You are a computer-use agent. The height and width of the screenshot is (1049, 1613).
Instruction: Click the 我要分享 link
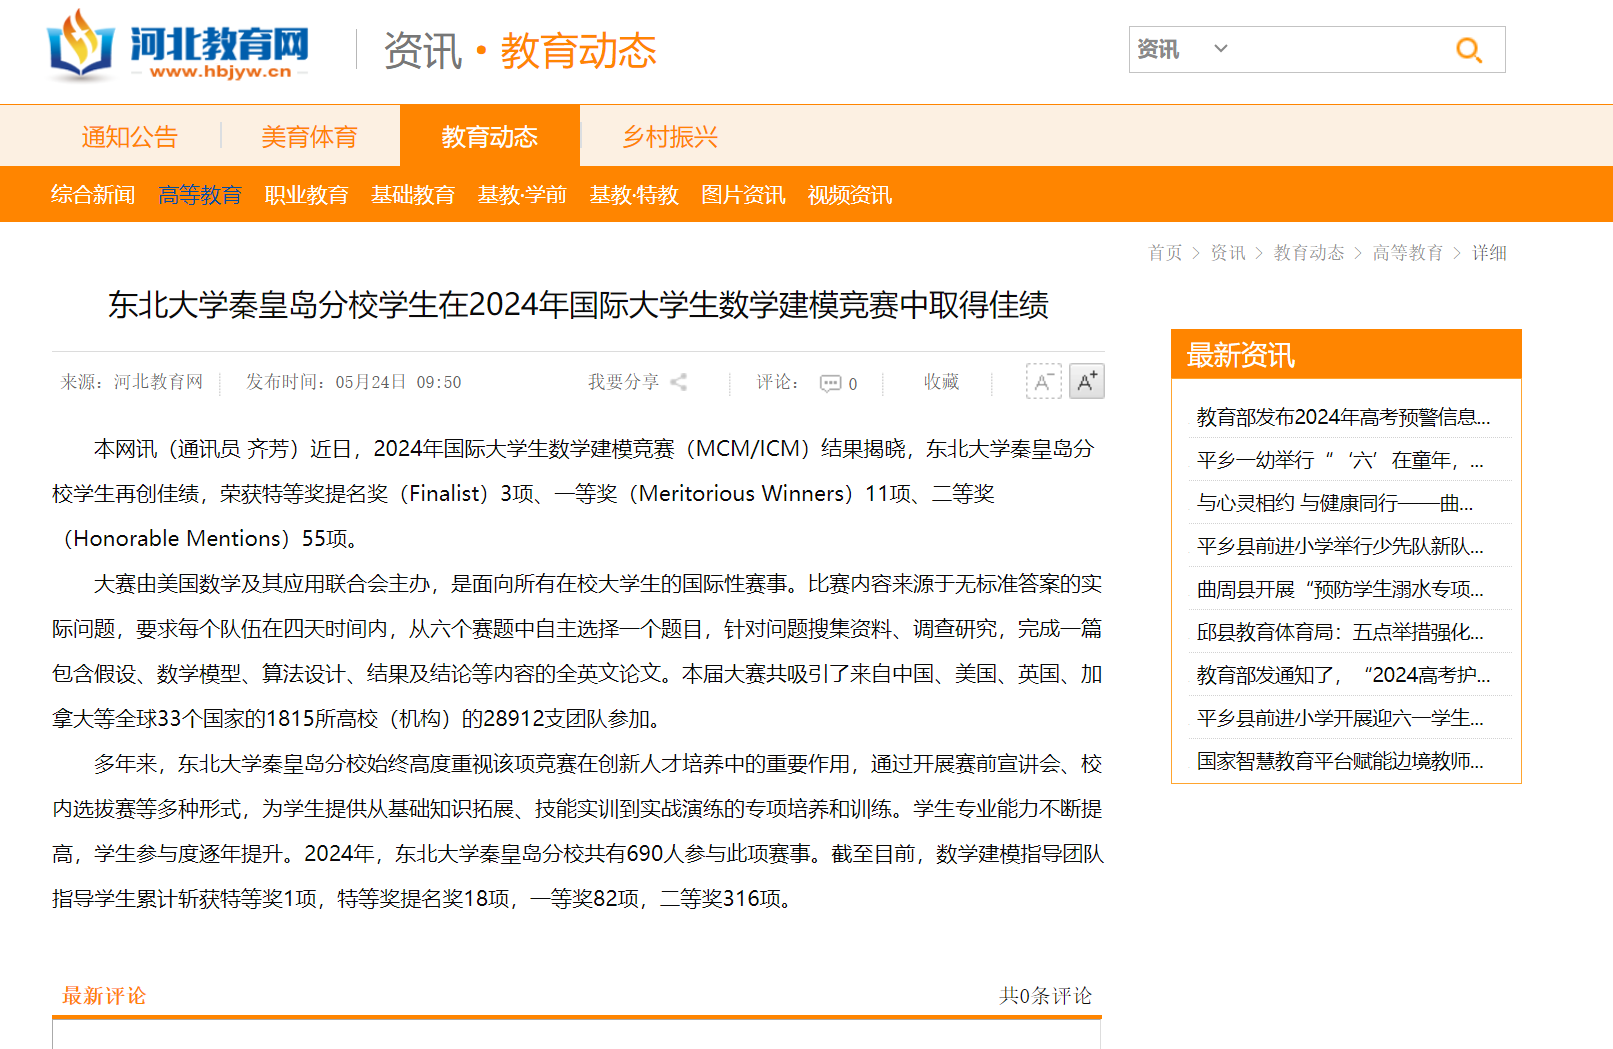[623, 382]
